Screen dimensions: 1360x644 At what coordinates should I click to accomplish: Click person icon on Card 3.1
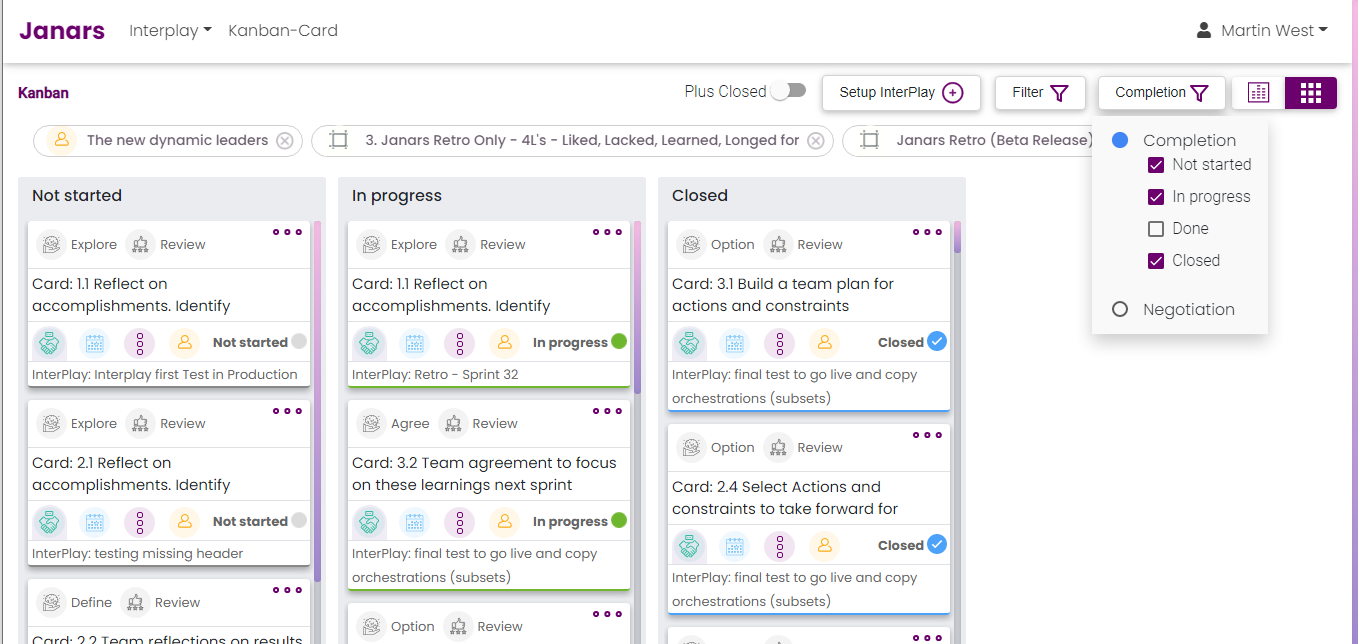pyautogui.click(x=824, y=343)
